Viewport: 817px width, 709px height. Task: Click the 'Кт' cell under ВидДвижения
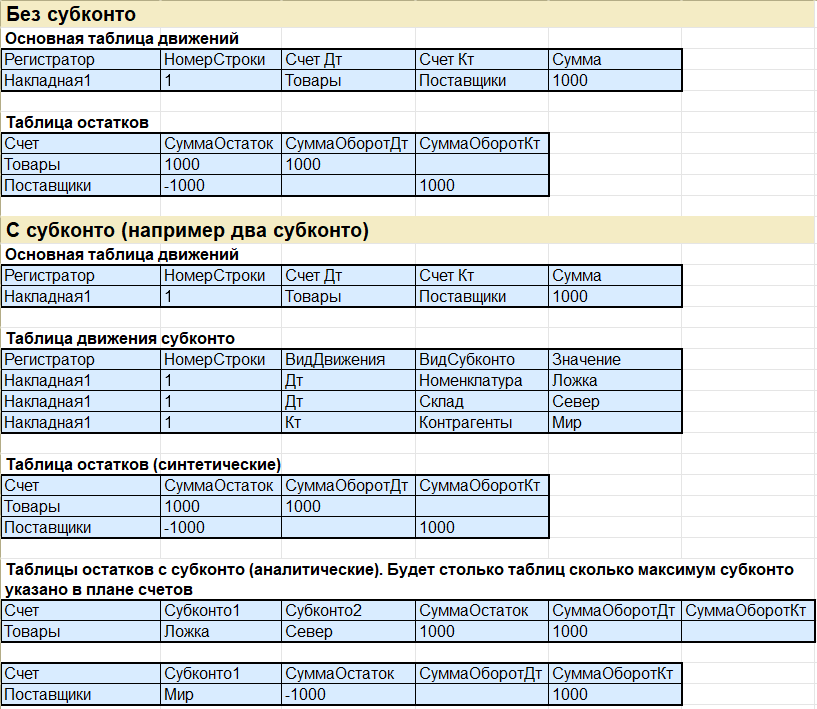click(x=348, y=422)
